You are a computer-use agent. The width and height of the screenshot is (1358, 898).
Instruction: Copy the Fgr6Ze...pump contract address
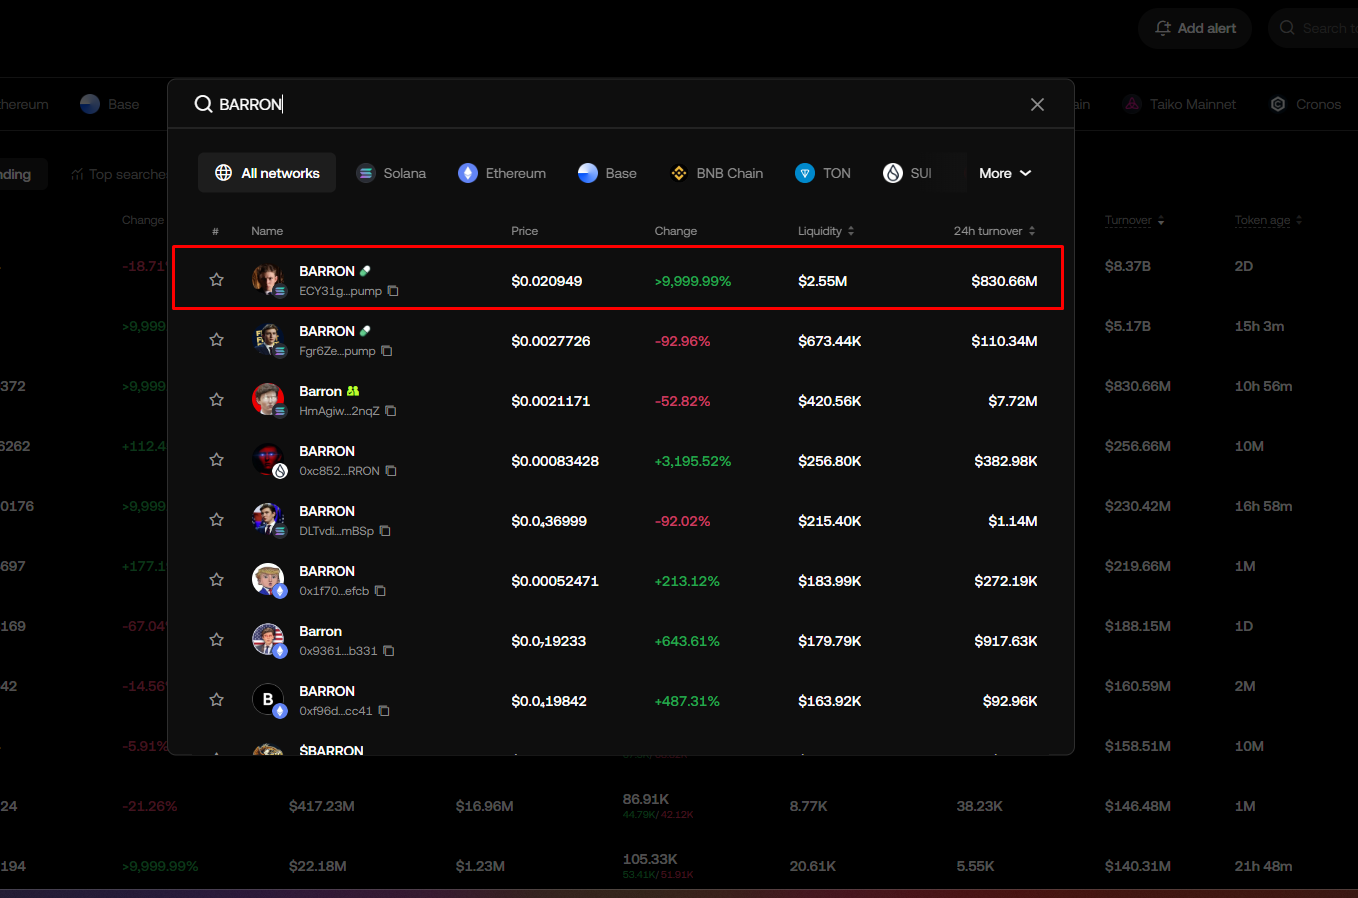point(387,351)
